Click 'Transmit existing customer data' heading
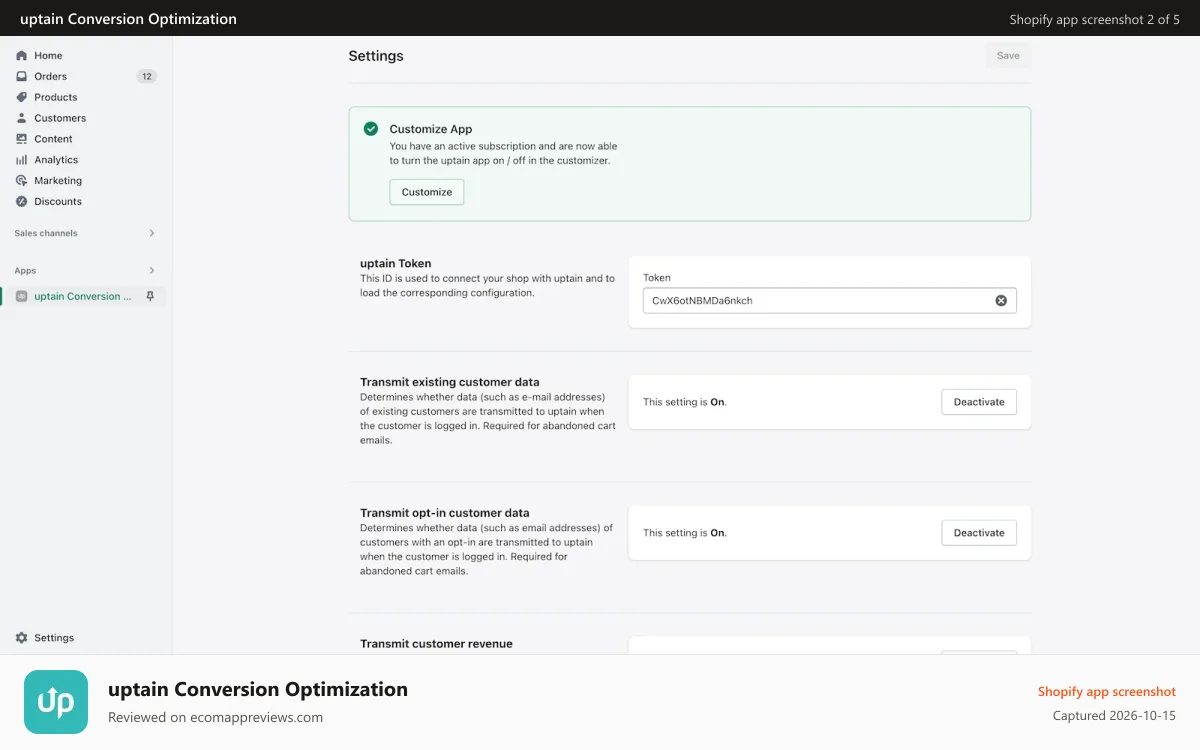This screenshot has width=1200, height=750. pos(450,382)
